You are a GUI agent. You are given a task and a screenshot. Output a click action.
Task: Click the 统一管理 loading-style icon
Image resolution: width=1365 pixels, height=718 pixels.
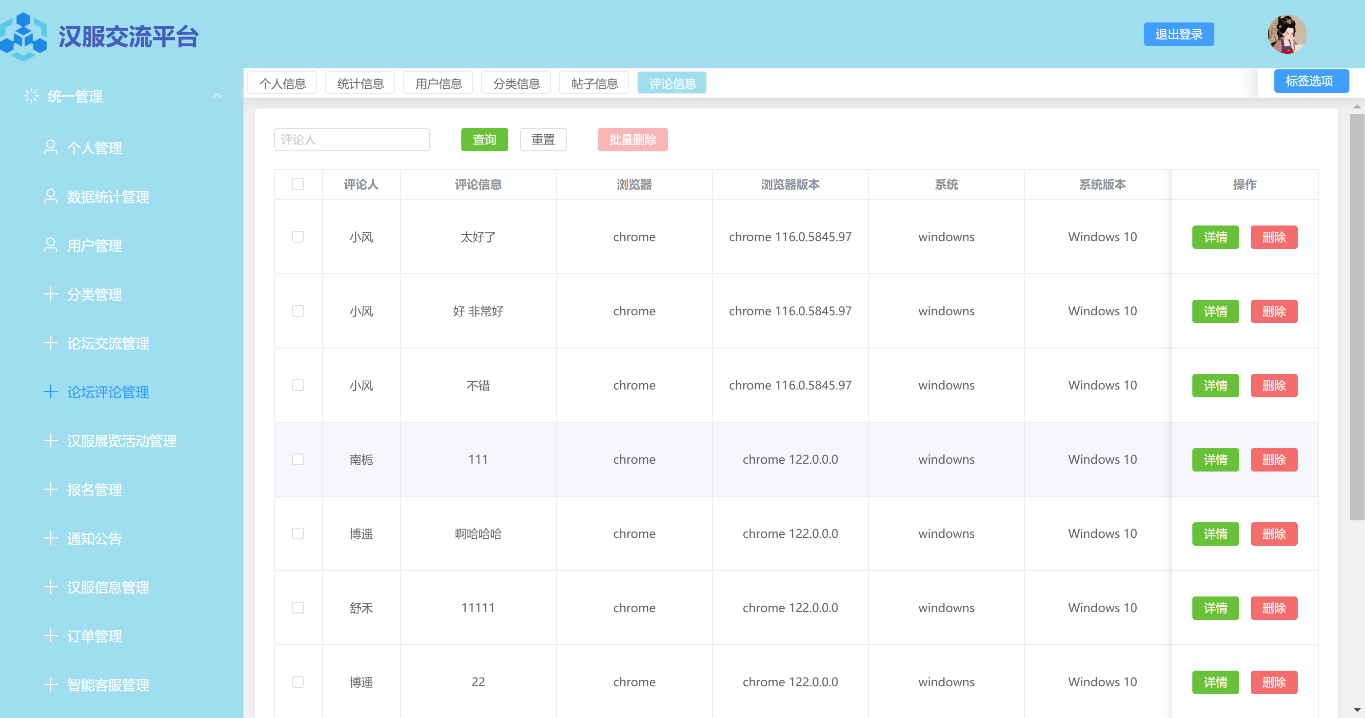click(x=31, y=96)
